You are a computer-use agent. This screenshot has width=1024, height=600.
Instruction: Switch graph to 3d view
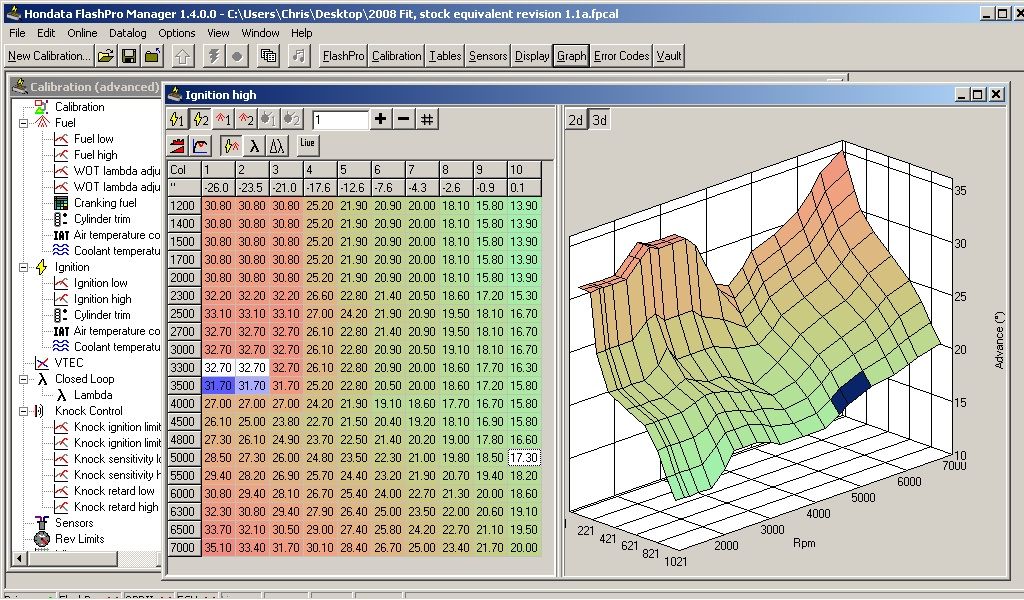click(599, 120)
